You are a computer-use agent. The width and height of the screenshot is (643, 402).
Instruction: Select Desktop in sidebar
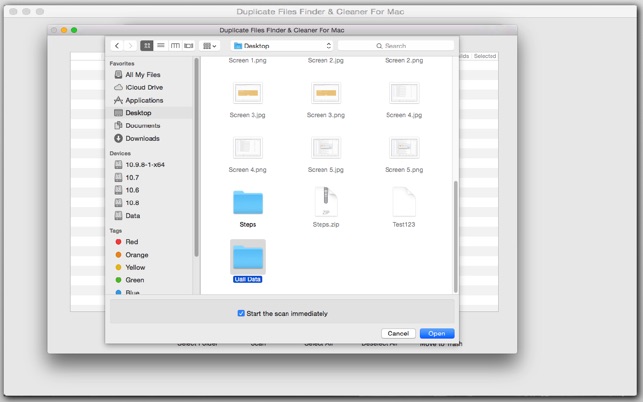[x=138, y=113]
